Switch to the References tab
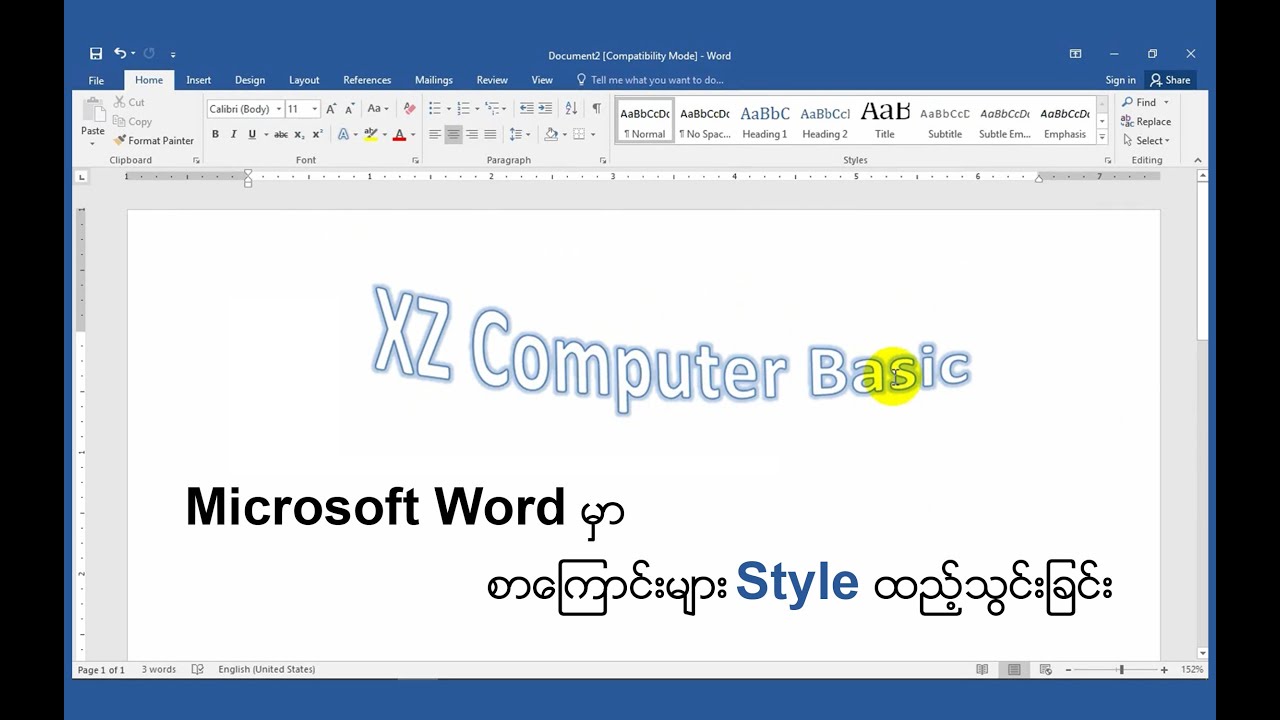Image resolution: width=1280 pixels, height=720 pixels. pos(367,80)
